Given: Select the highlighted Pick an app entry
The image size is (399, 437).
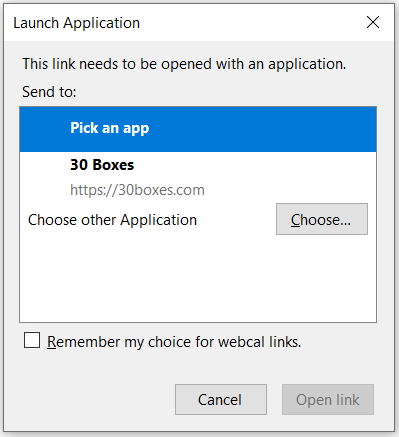Looking at the screenshot, I should [198, 129].
